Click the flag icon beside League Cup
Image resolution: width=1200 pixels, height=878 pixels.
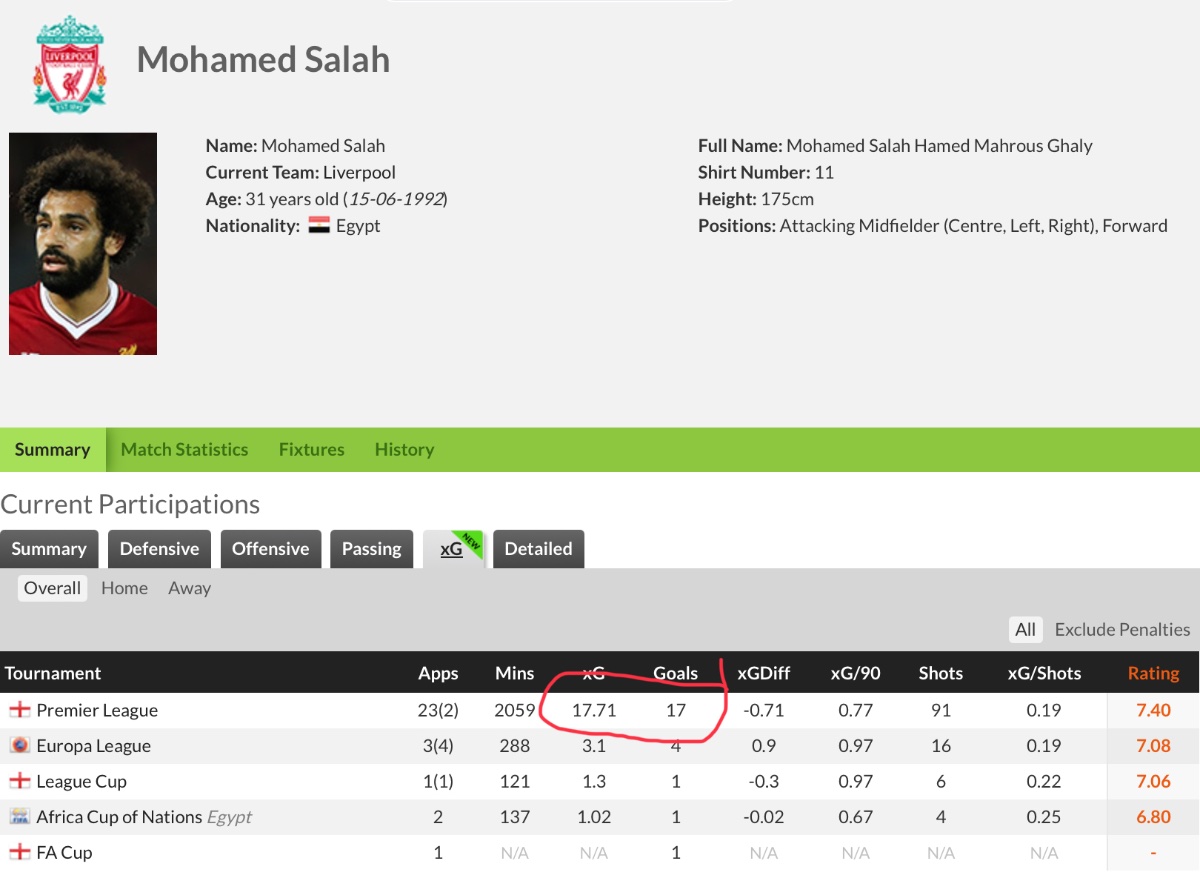tap(19, 781)
